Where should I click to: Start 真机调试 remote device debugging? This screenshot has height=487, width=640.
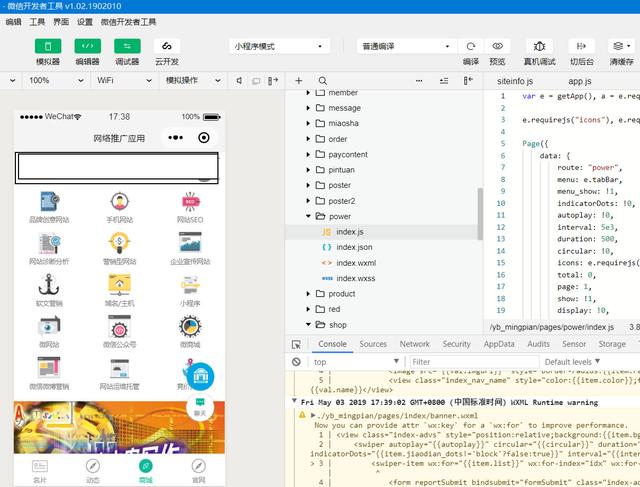[540, 46]
